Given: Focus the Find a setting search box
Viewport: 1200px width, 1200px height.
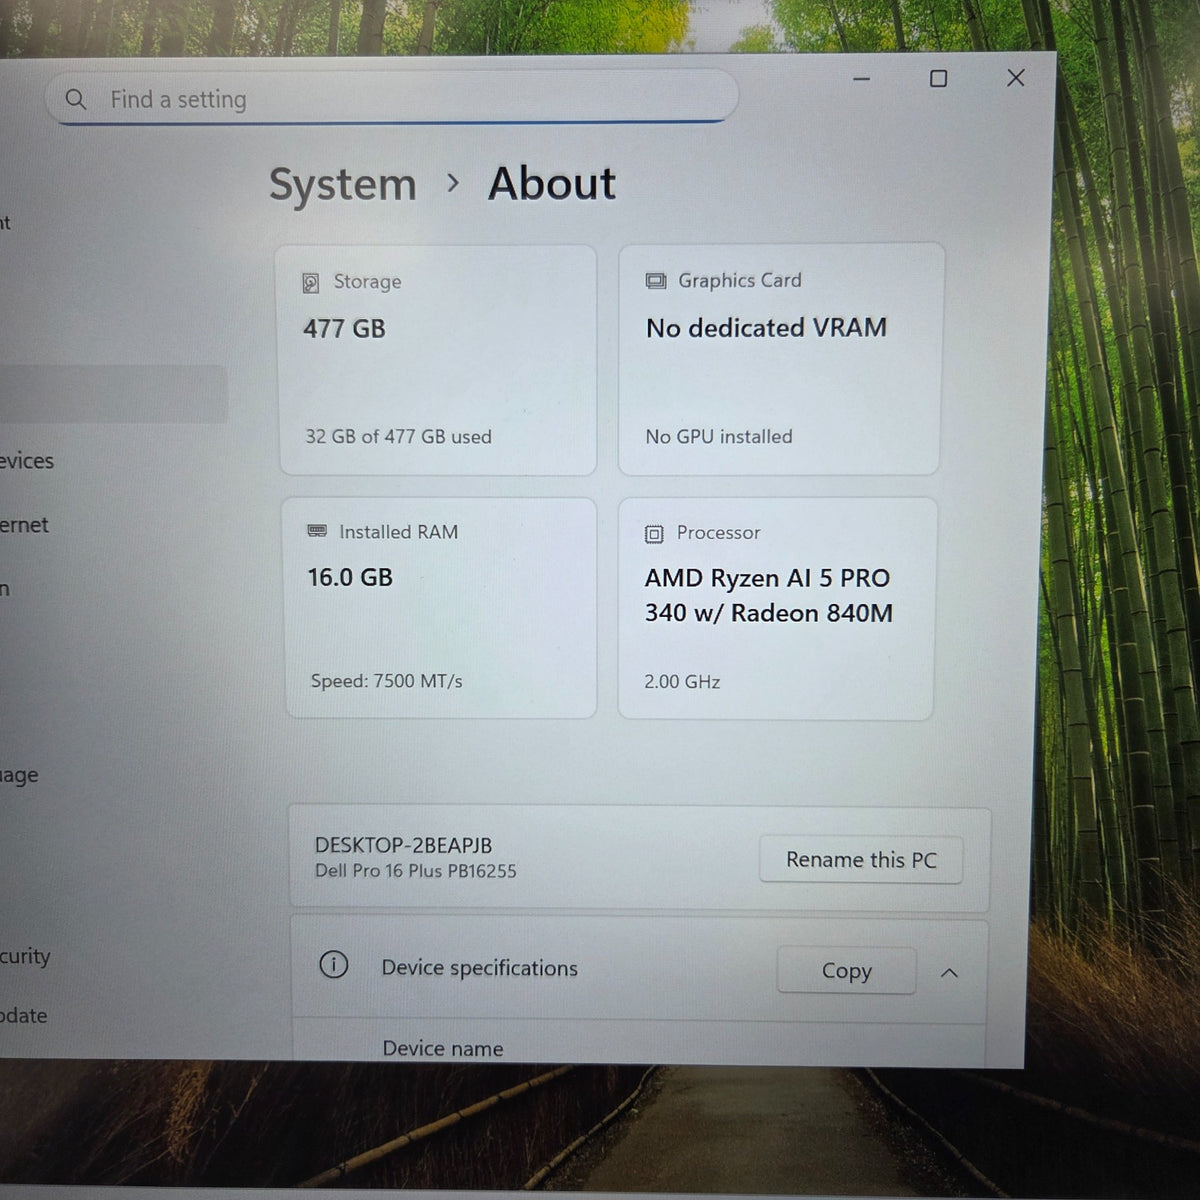Looking at the screenshot, I should pyautogui.click(x=392, y=98).
